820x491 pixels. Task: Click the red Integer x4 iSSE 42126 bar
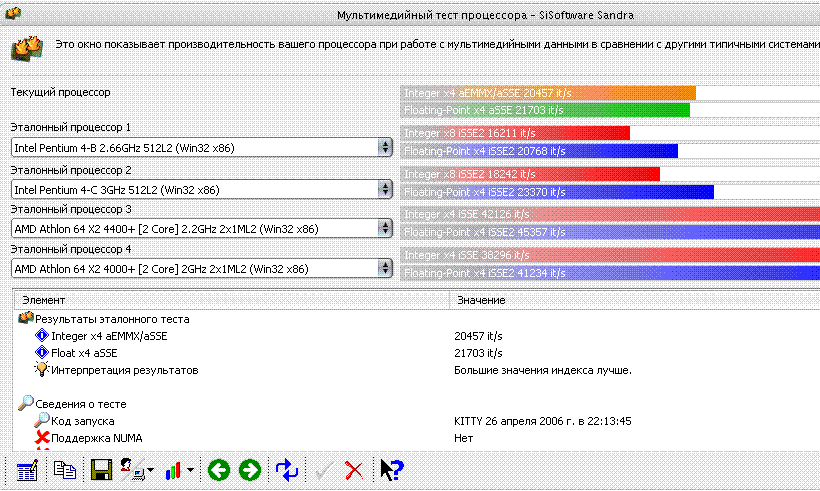610,214
